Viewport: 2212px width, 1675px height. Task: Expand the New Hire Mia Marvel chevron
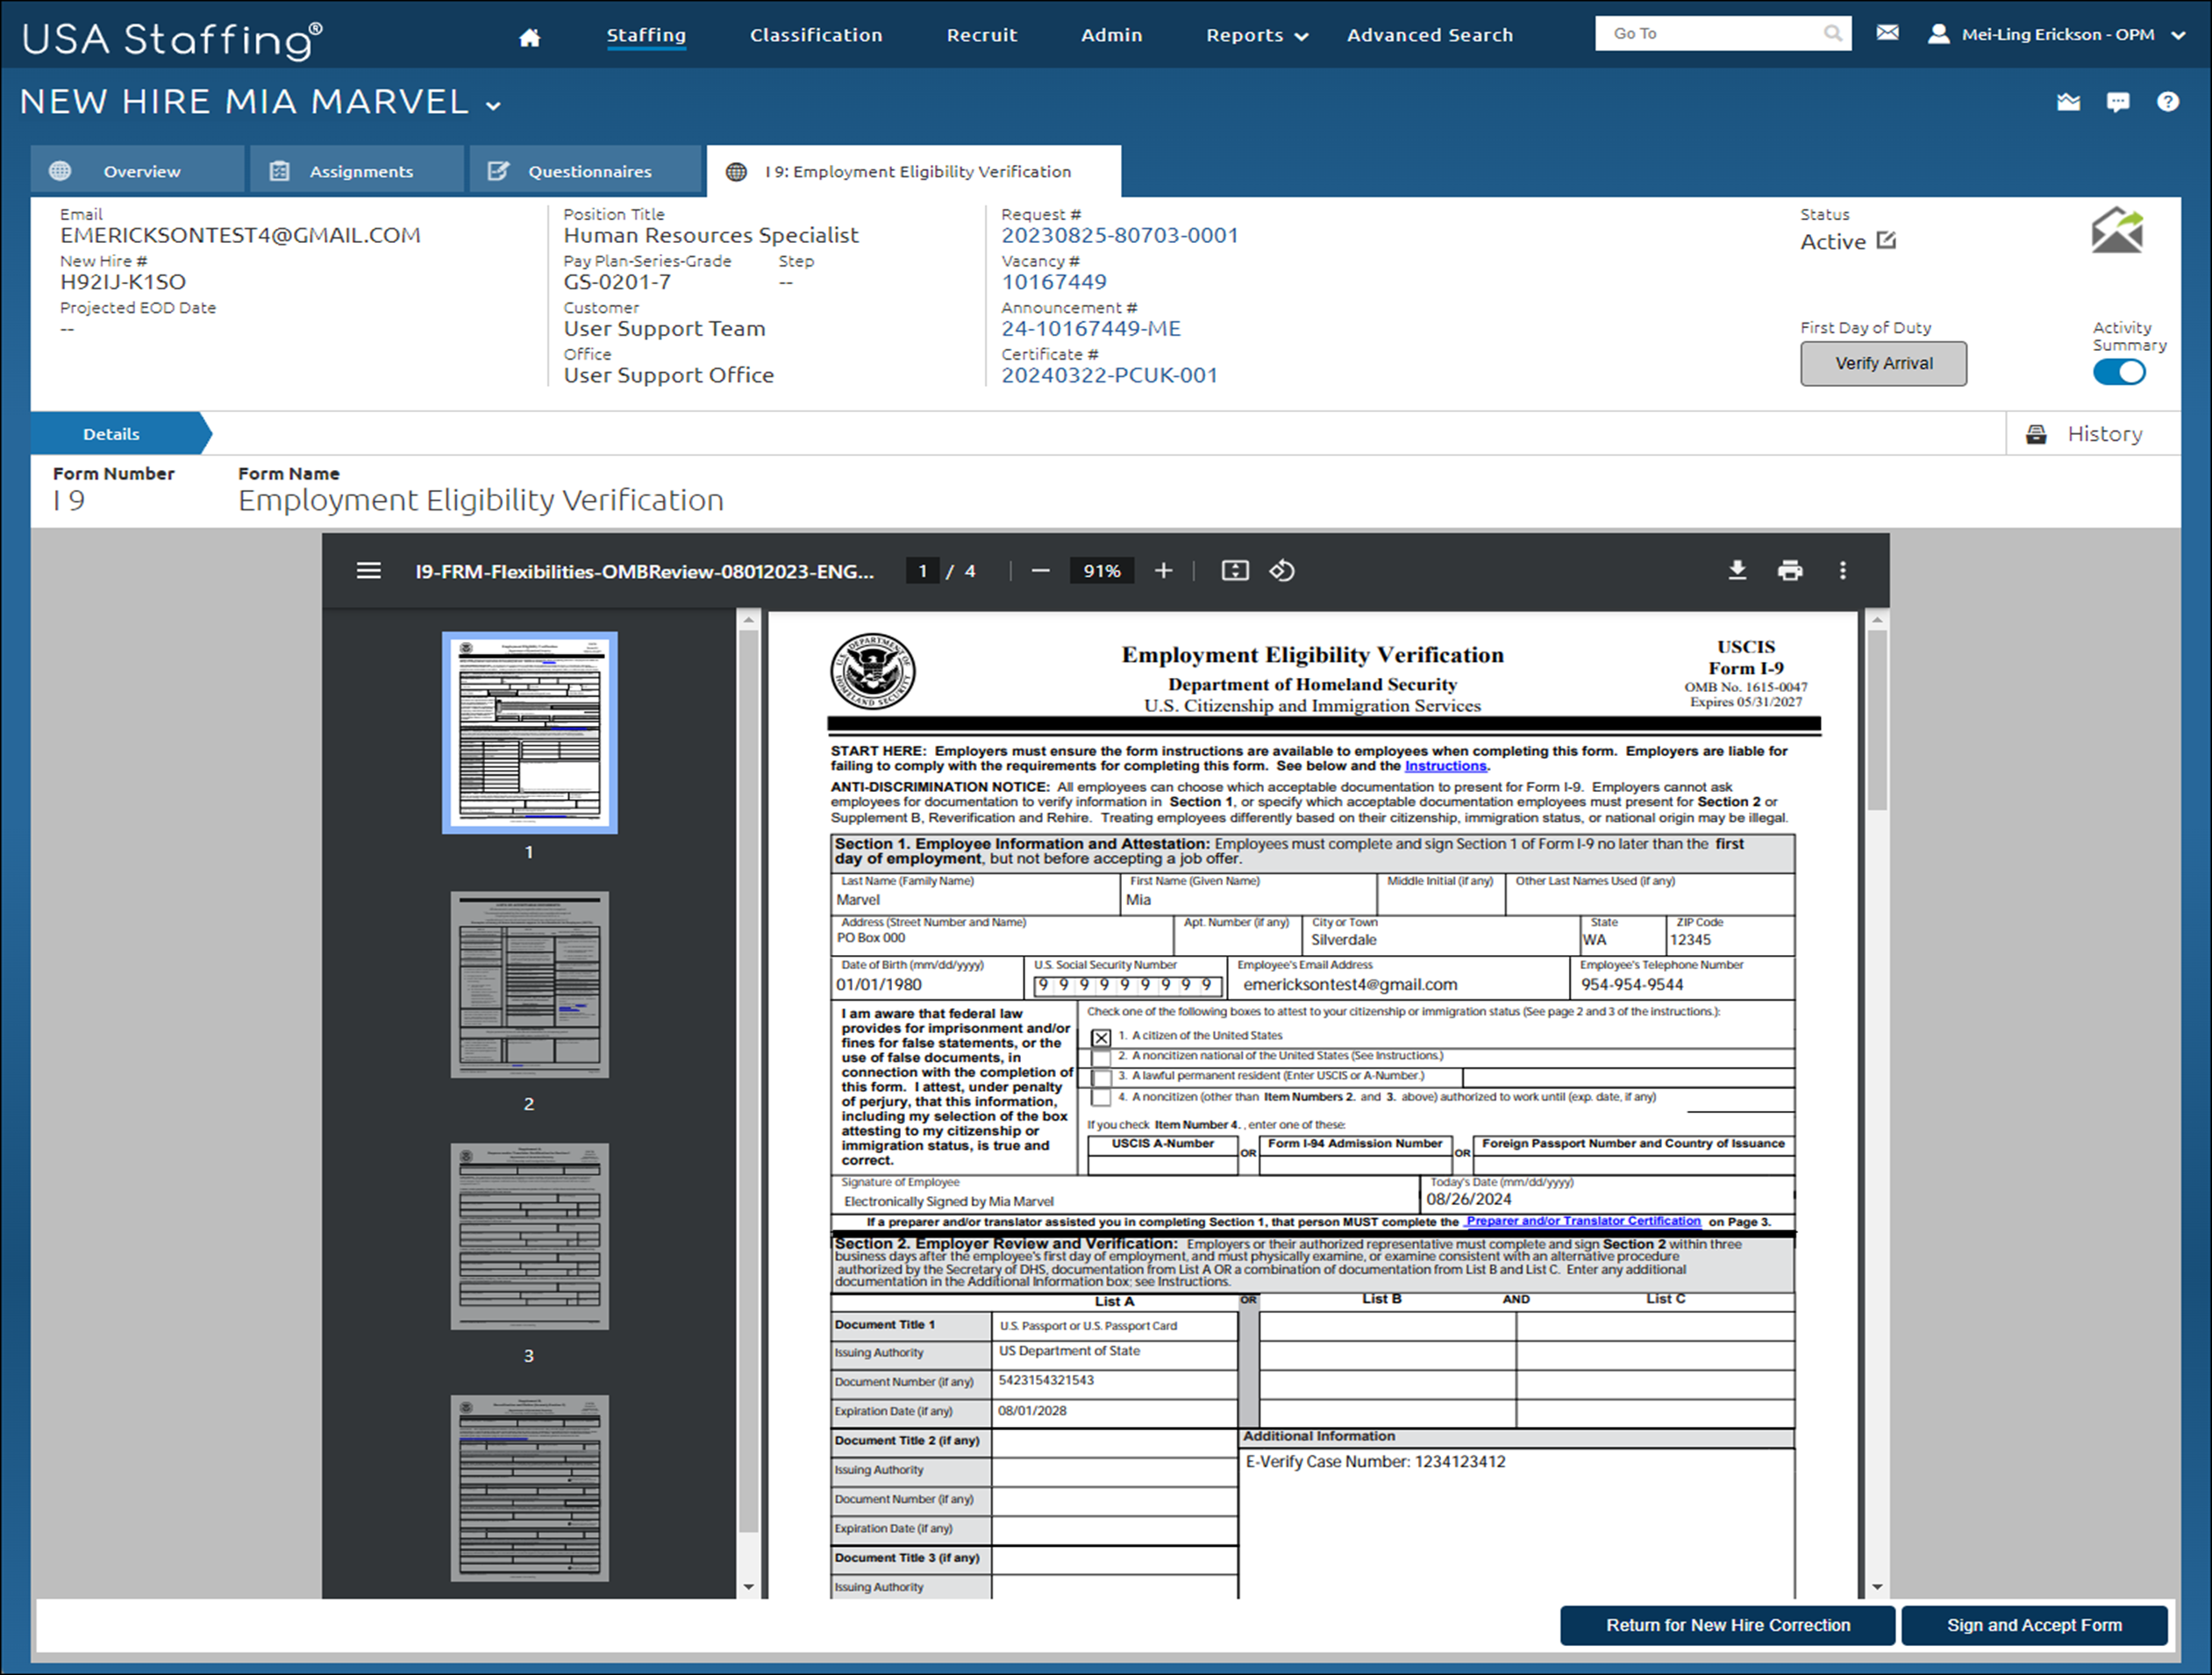493,105
